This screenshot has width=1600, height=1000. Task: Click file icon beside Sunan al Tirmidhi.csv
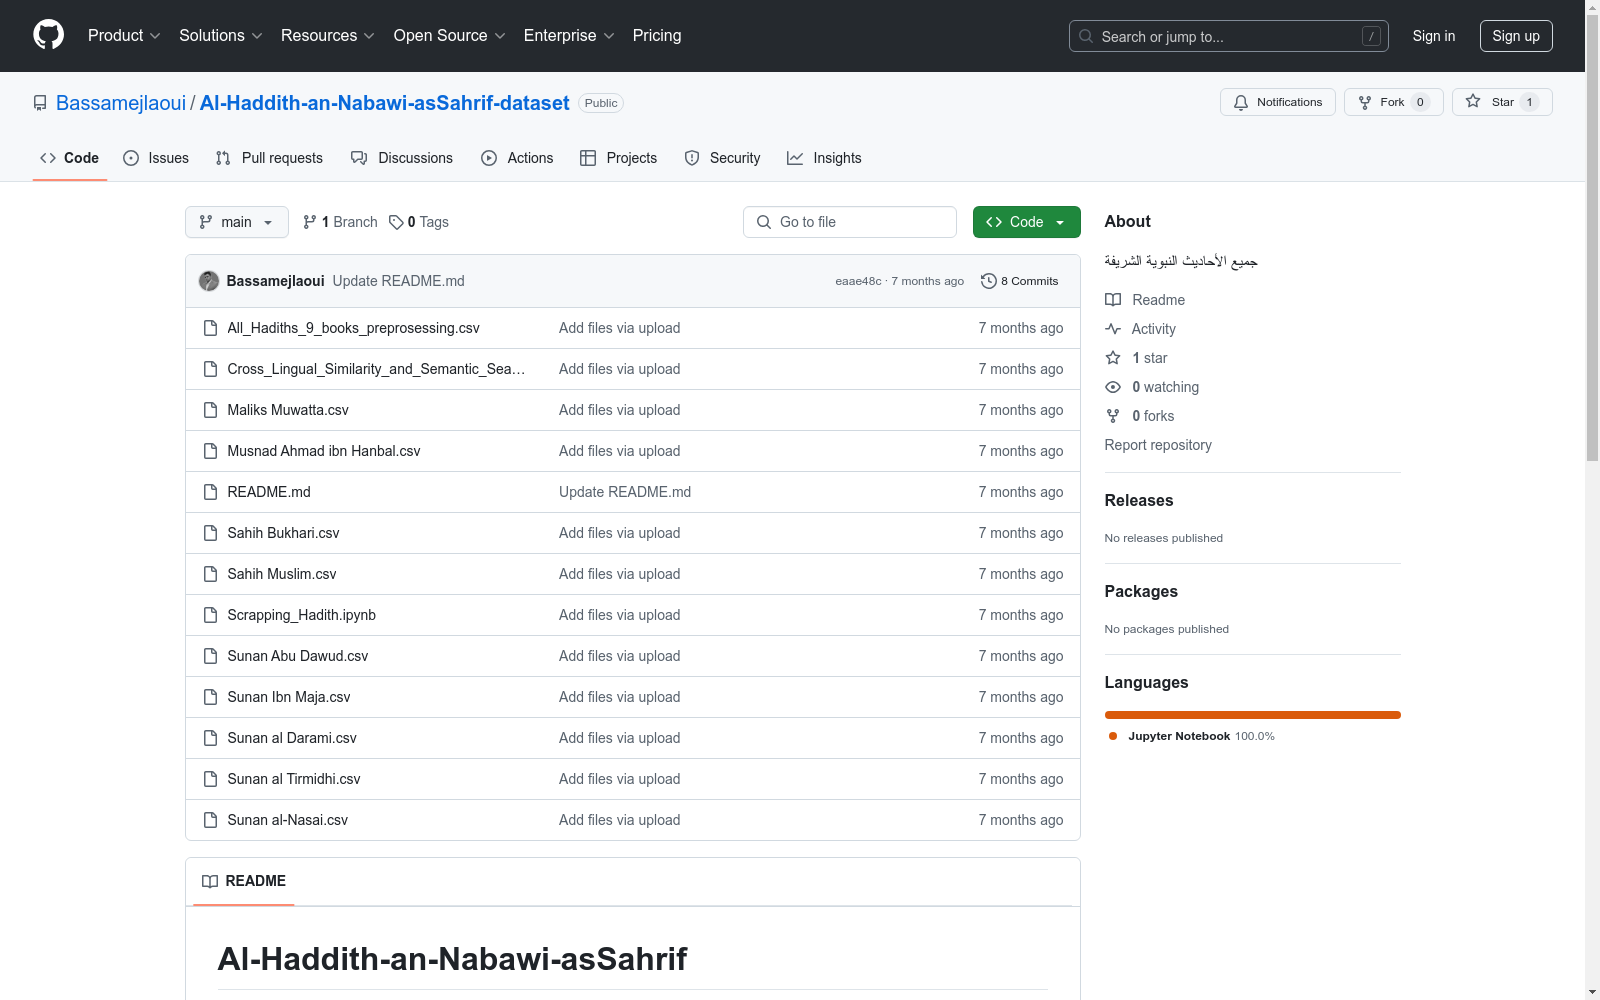[210, 779]
